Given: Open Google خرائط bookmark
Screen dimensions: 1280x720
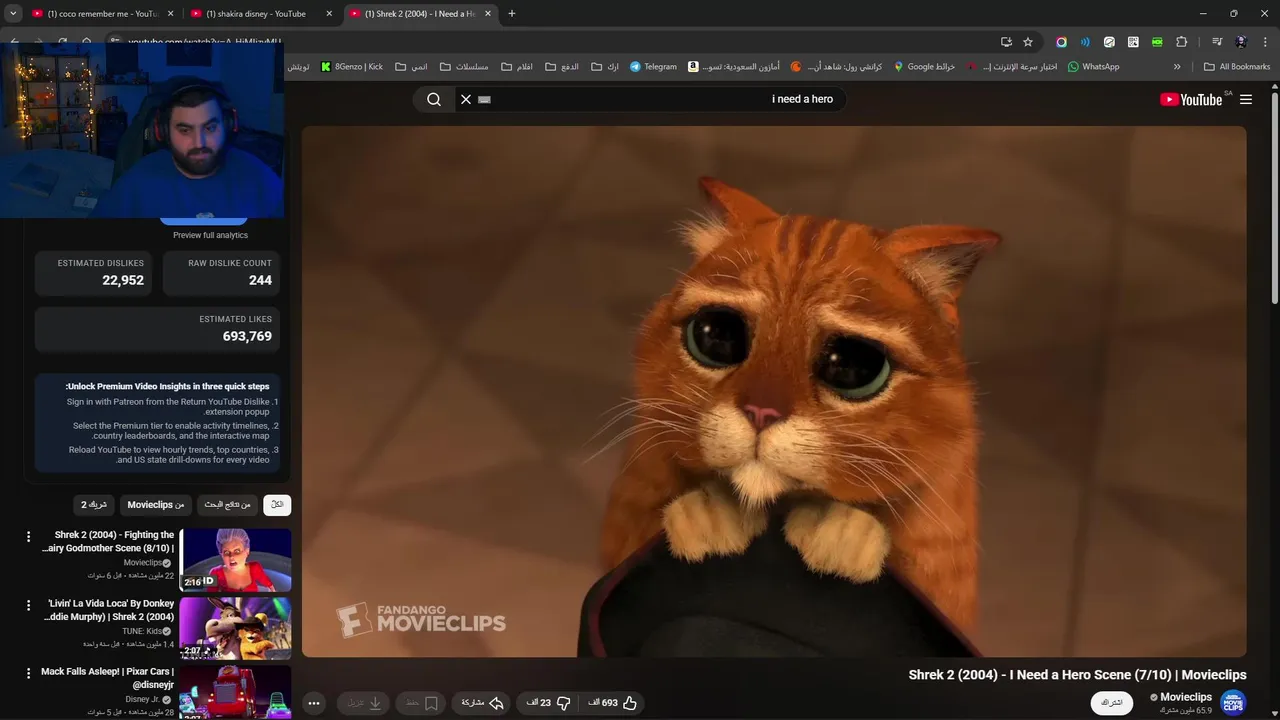Looking at the screenshot, I should click(x=924, y=67).
